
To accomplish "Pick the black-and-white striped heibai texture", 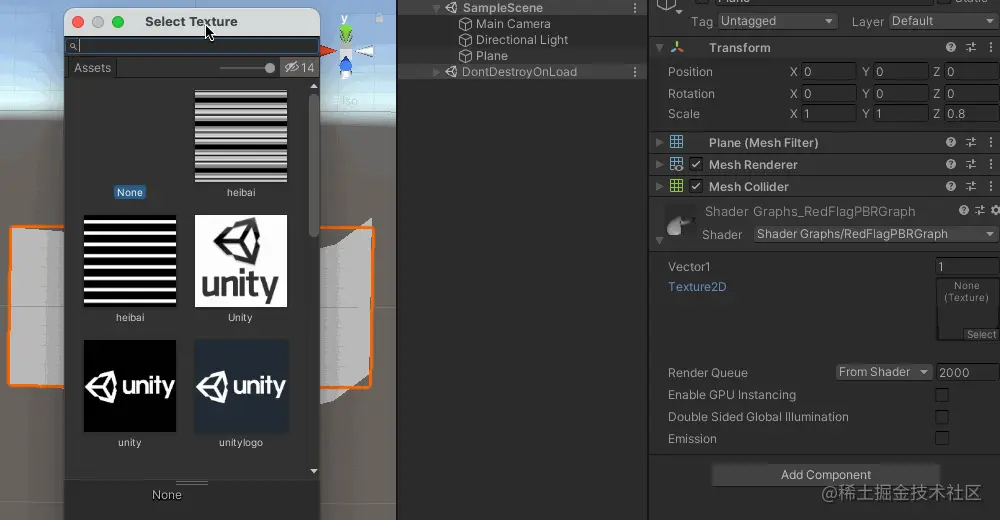I will click(x=129, y=261).
